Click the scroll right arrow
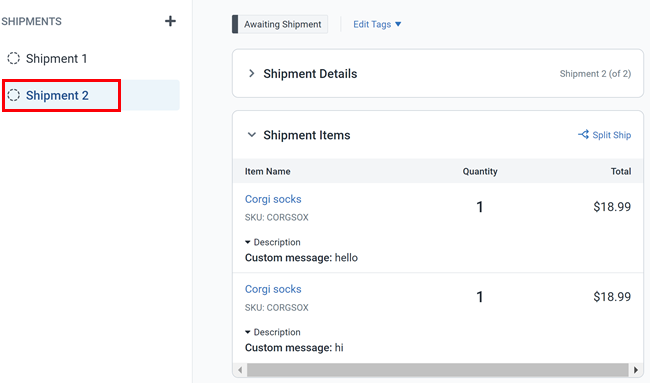The width and height of the screenshot is (650, 383). pyautogui.click(x=636, y=369)
